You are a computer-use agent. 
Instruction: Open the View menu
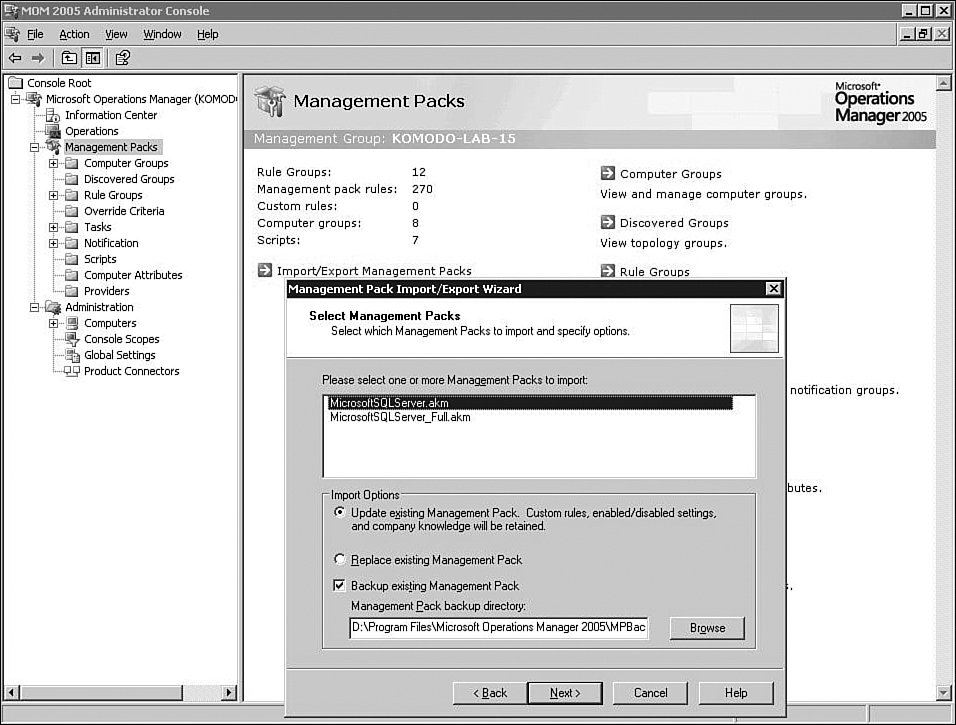click(x=116, y=34)
